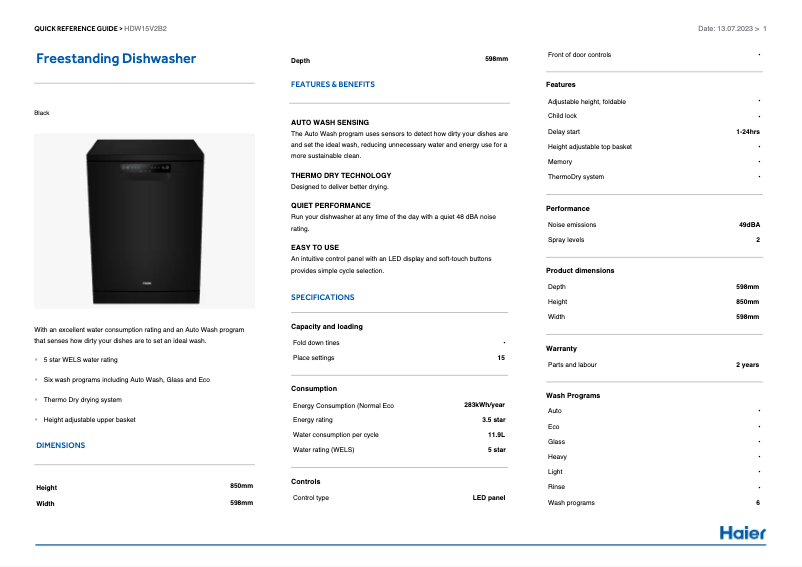Click the AUTO WASH SENSING subheading
Screen dimensions: 802x567
tap(329, 122)
